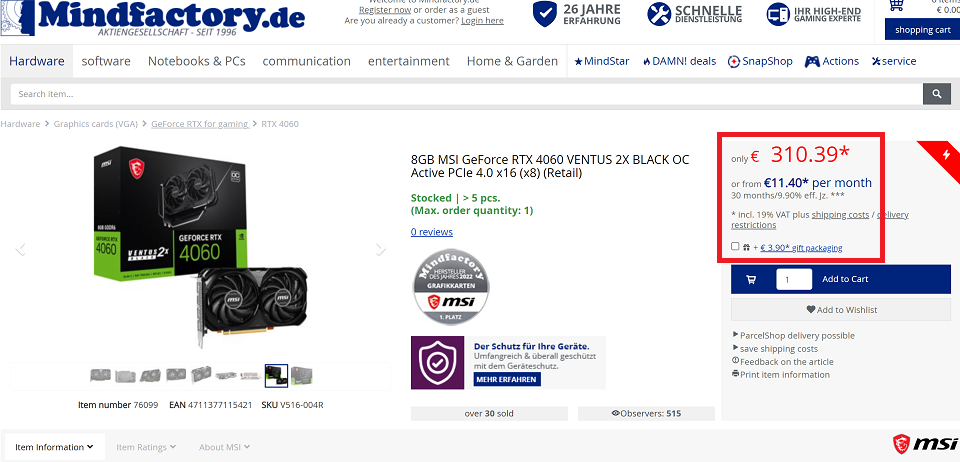Open the entertainment category

pyautogui.click(x=408, y=61)
